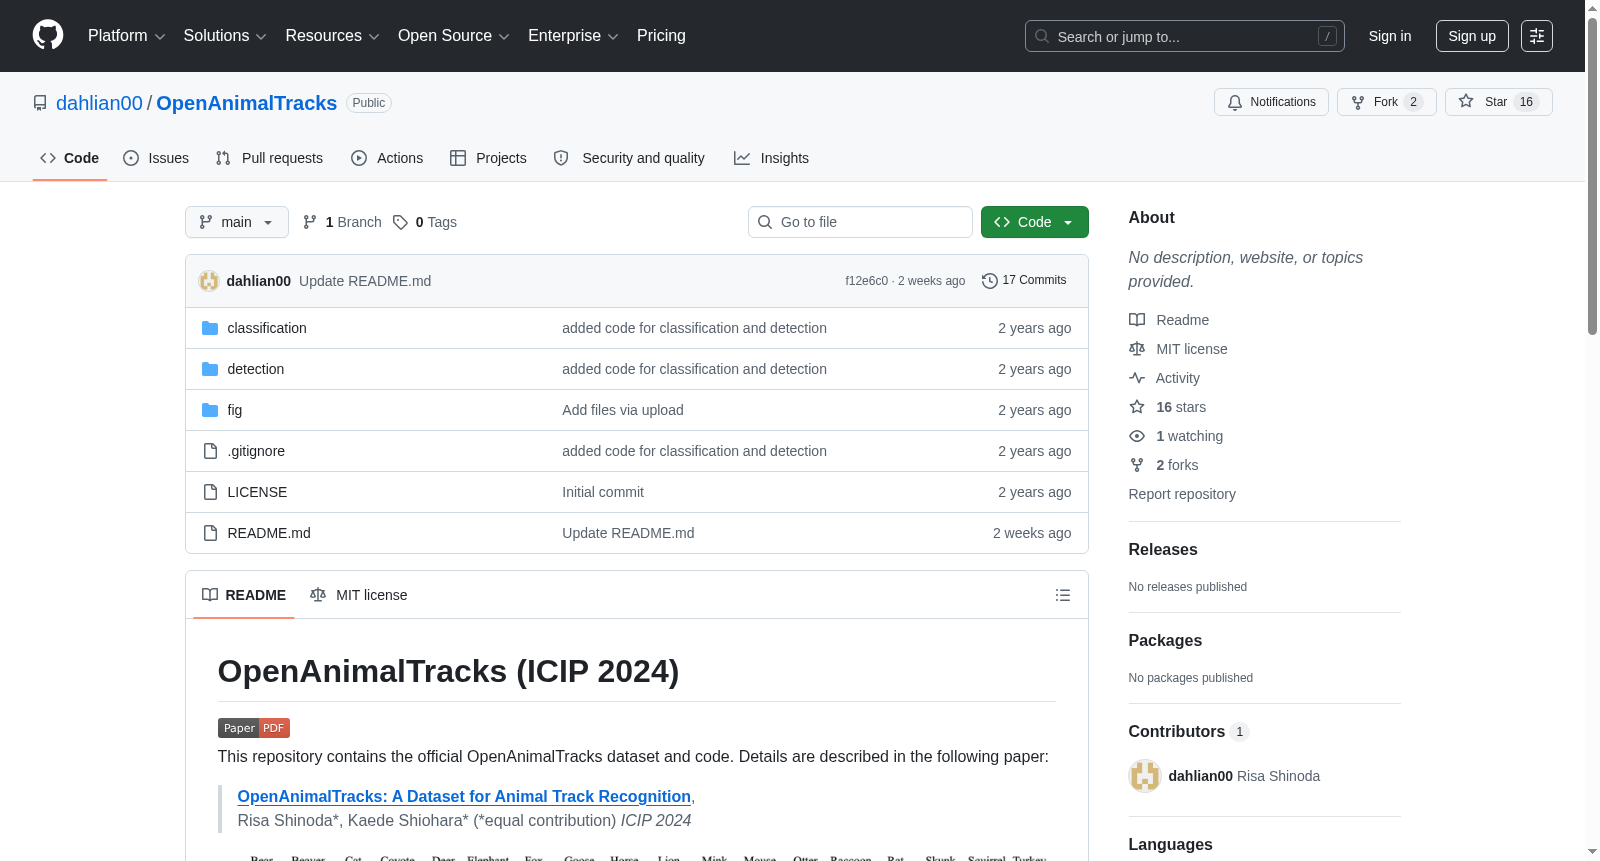The width and height of the screenshot is (1600, 861).
Task: Click the Notifications bell icon
Action: (1235, 102)
